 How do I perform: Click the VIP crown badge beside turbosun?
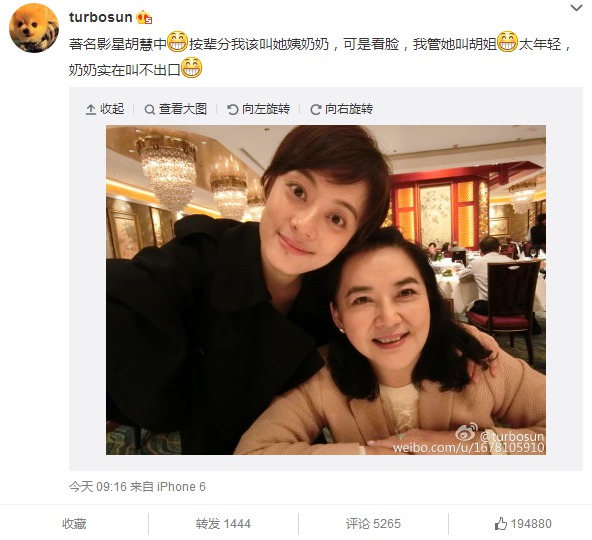(x=144, y=18)
